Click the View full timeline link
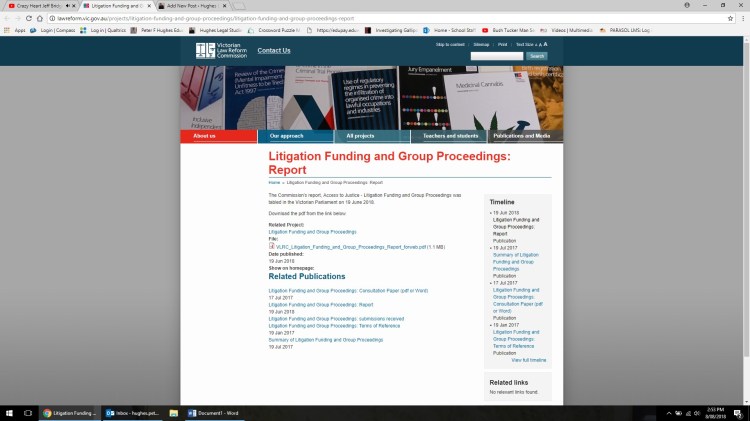Image resolution: width=750 pixels, height=421 pixels. click(528, 359)
